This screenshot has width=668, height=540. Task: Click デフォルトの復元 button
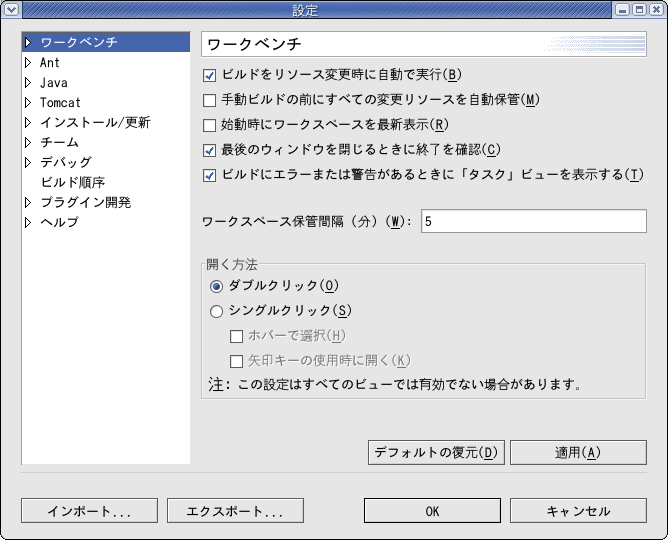pos(436,452)
